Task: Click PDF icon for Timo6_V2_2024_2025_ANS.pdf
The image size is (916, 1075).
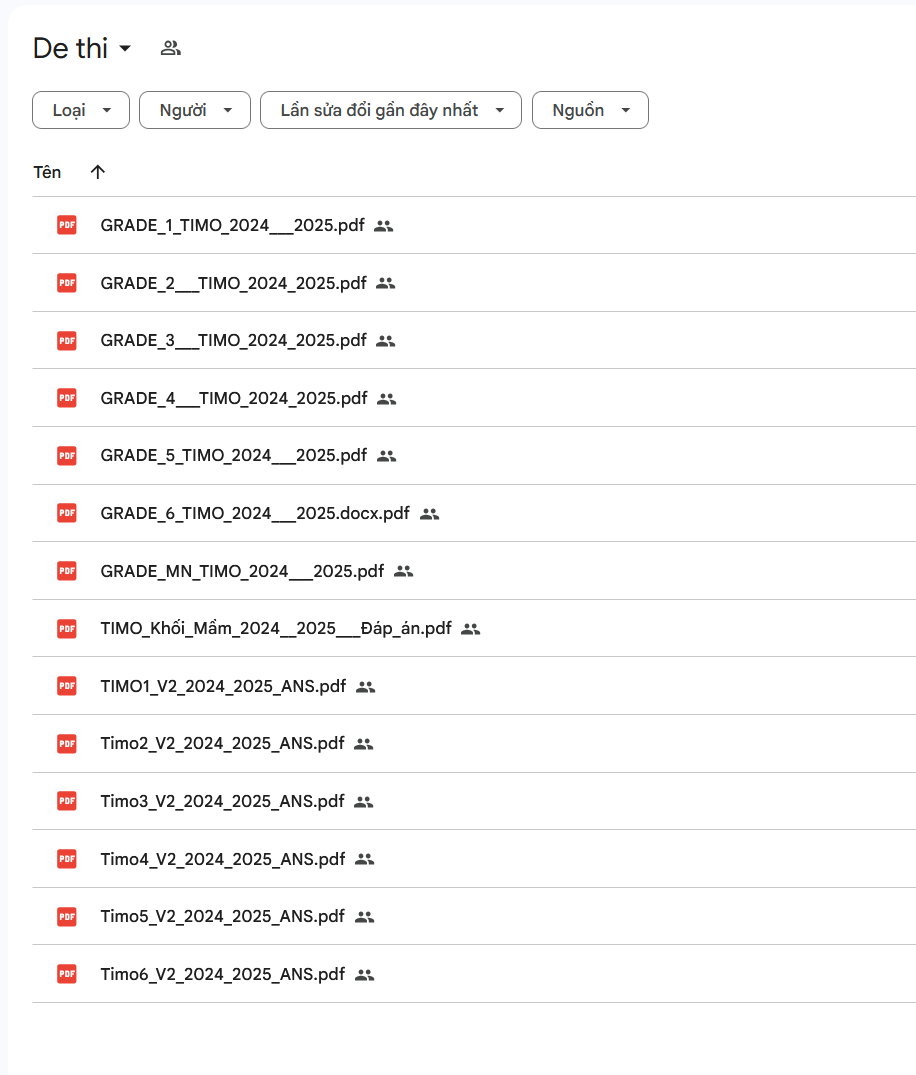Action: [67, 974]
